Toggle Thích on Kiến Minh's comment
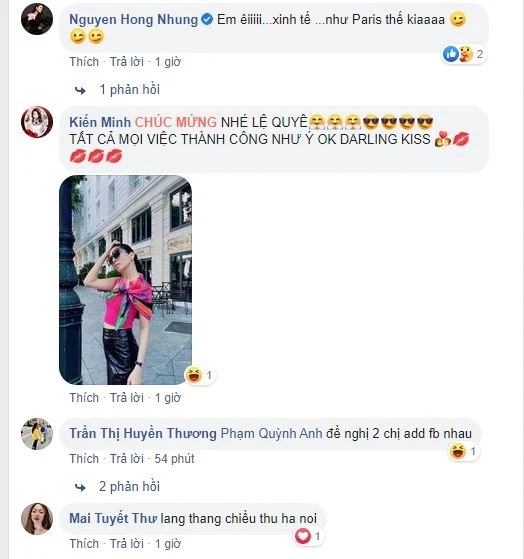This screenshot has height=559, width=524. (84, 398)
